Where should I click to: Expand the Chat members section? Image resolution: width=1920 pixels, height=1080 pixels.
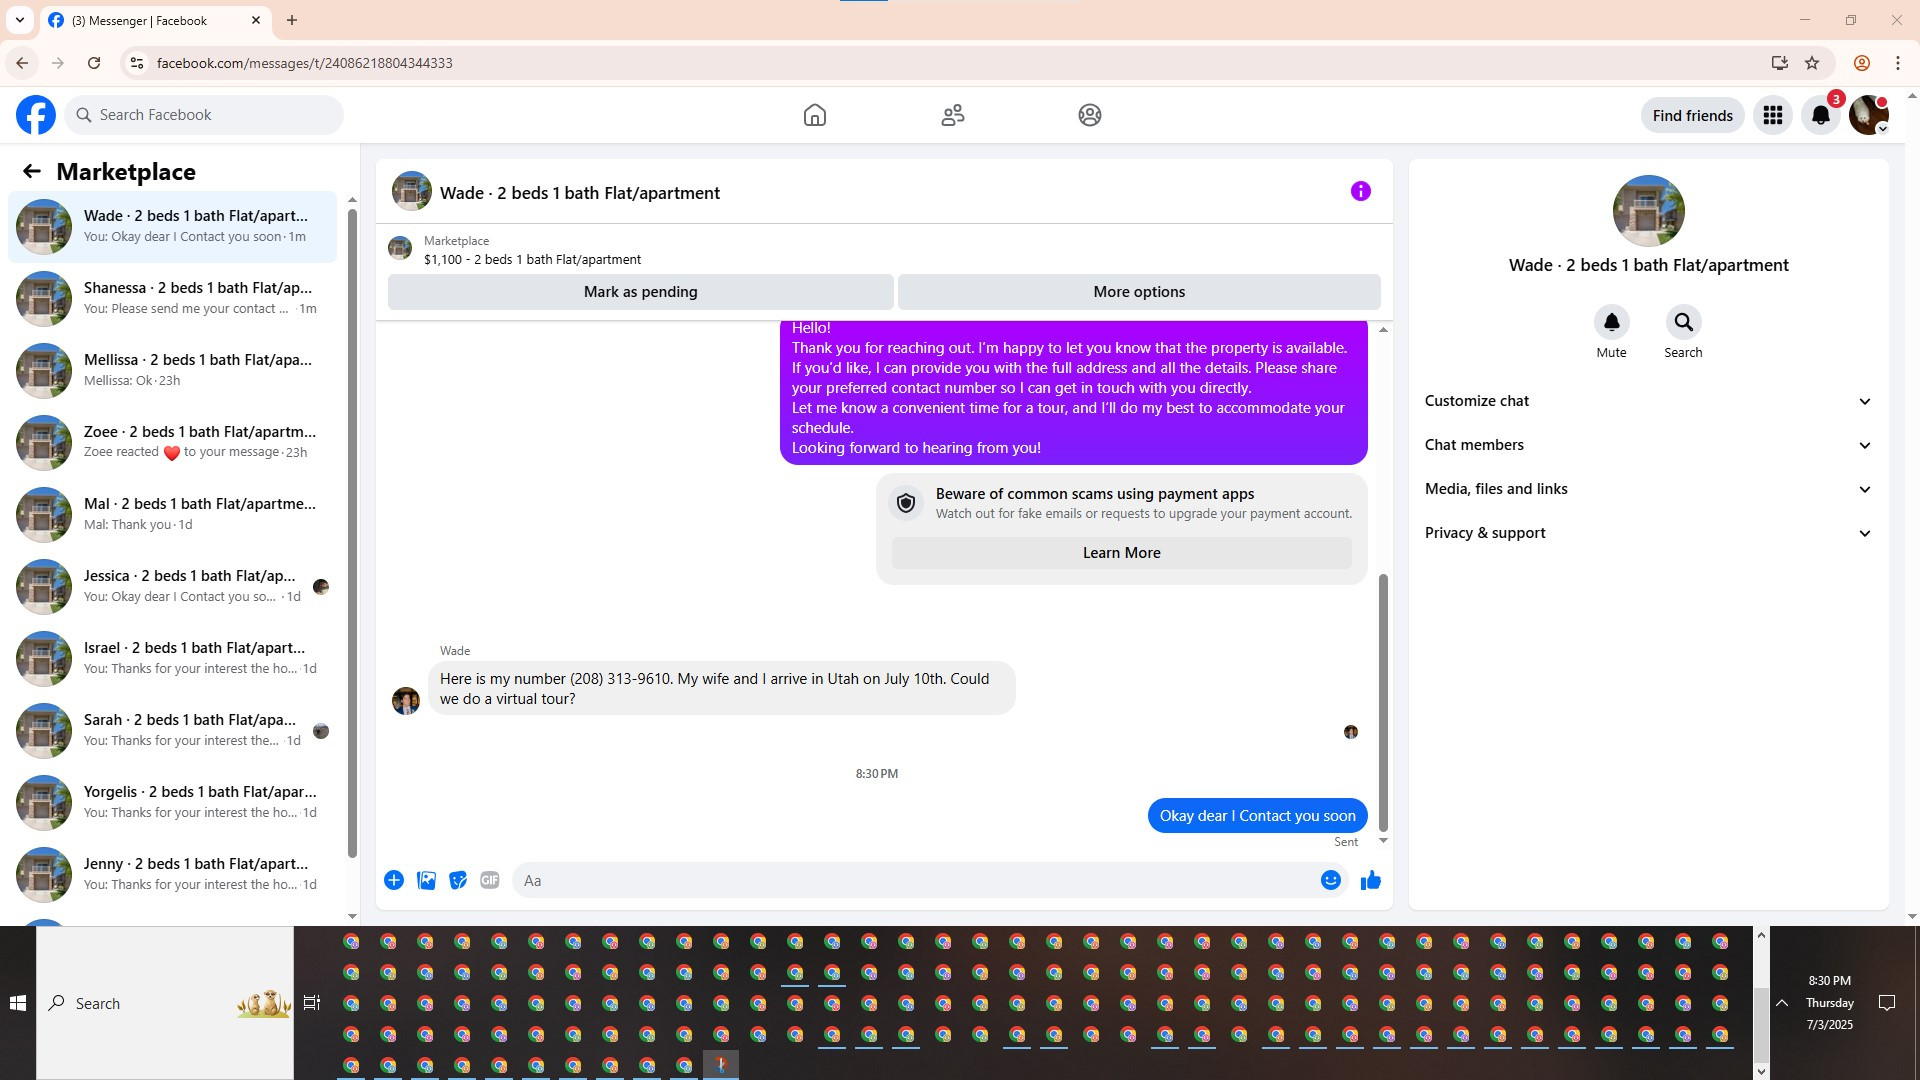point(1647,445)
